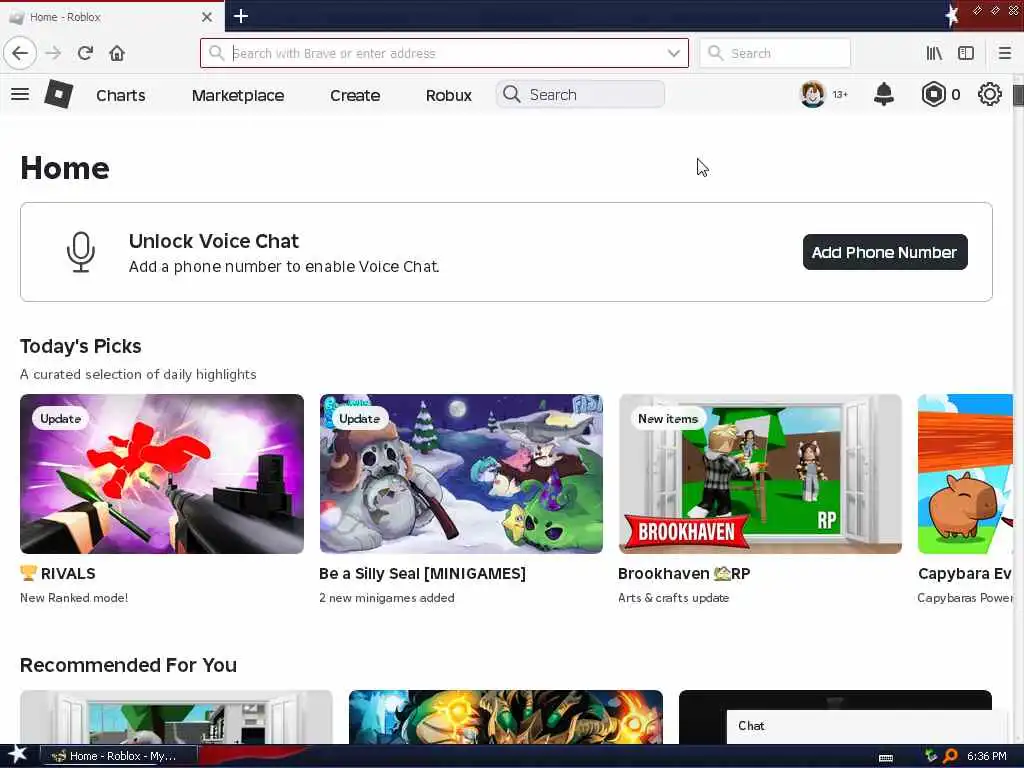Open the Chat panel
The height and width of the screenshot is (768, 1024).
coord(870,726)
